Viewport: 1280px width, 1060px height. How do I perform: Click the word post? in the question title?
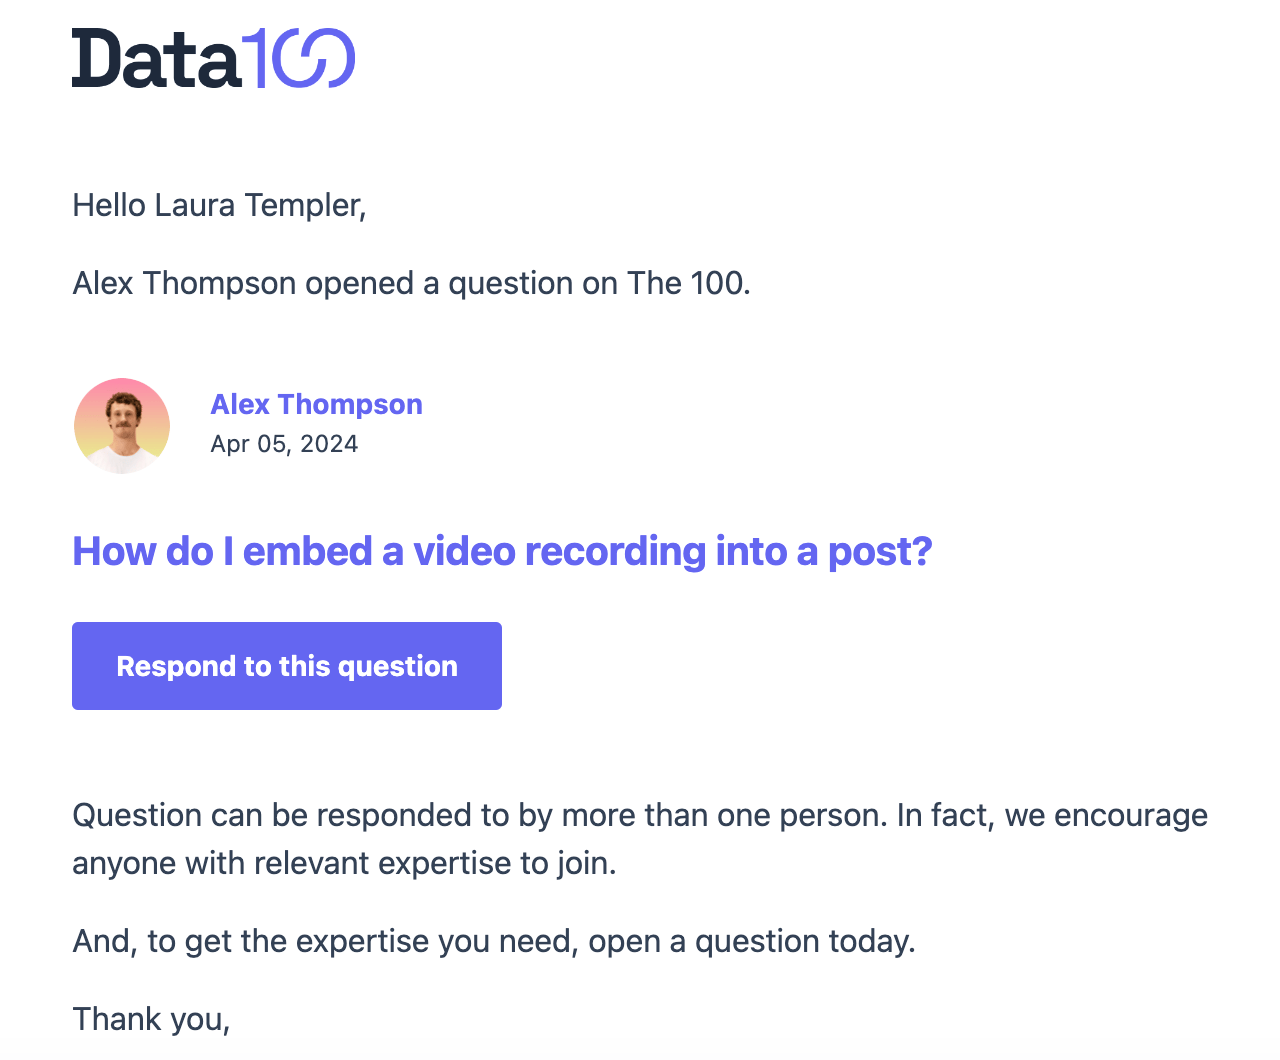coord(880,551)
